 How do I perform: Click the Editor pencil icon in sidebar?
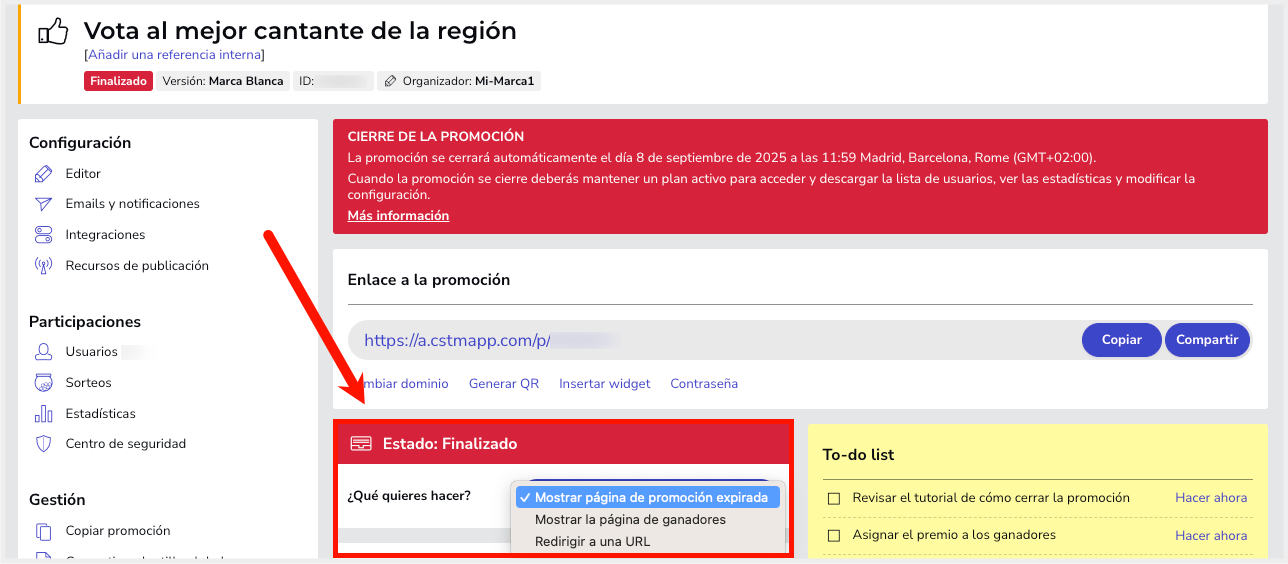[43, 174]
